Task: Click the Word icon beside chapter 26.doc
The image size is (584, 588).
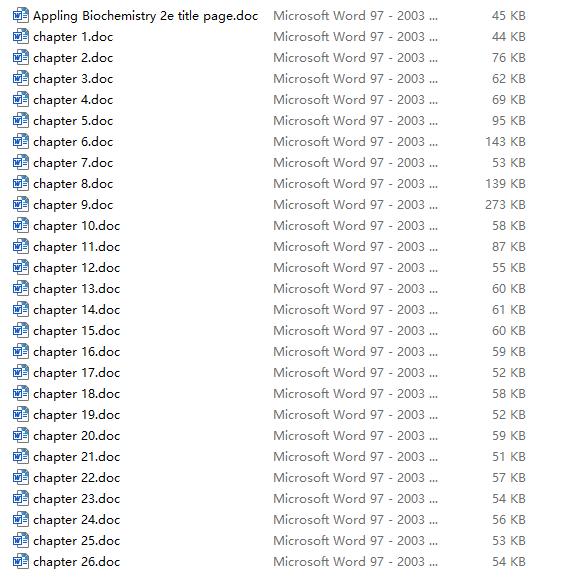Action: click(21, 561)
